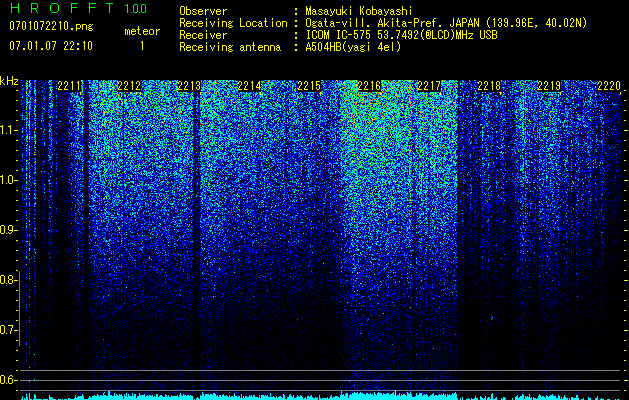Click the observer name Masayuki Kobayashi
629x400 pixels.
point(359,11)
